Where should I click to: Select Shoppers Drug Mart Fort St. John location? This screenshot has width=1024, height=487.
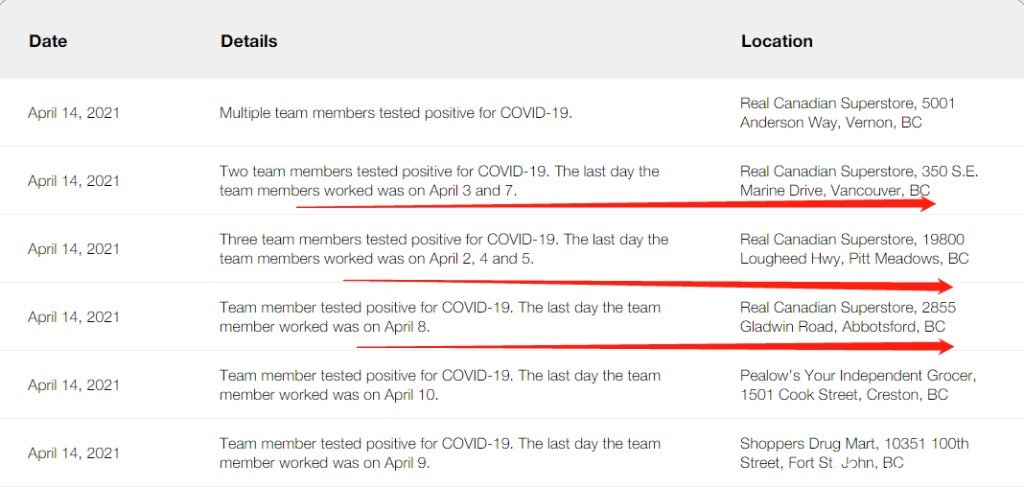(854, 453)
